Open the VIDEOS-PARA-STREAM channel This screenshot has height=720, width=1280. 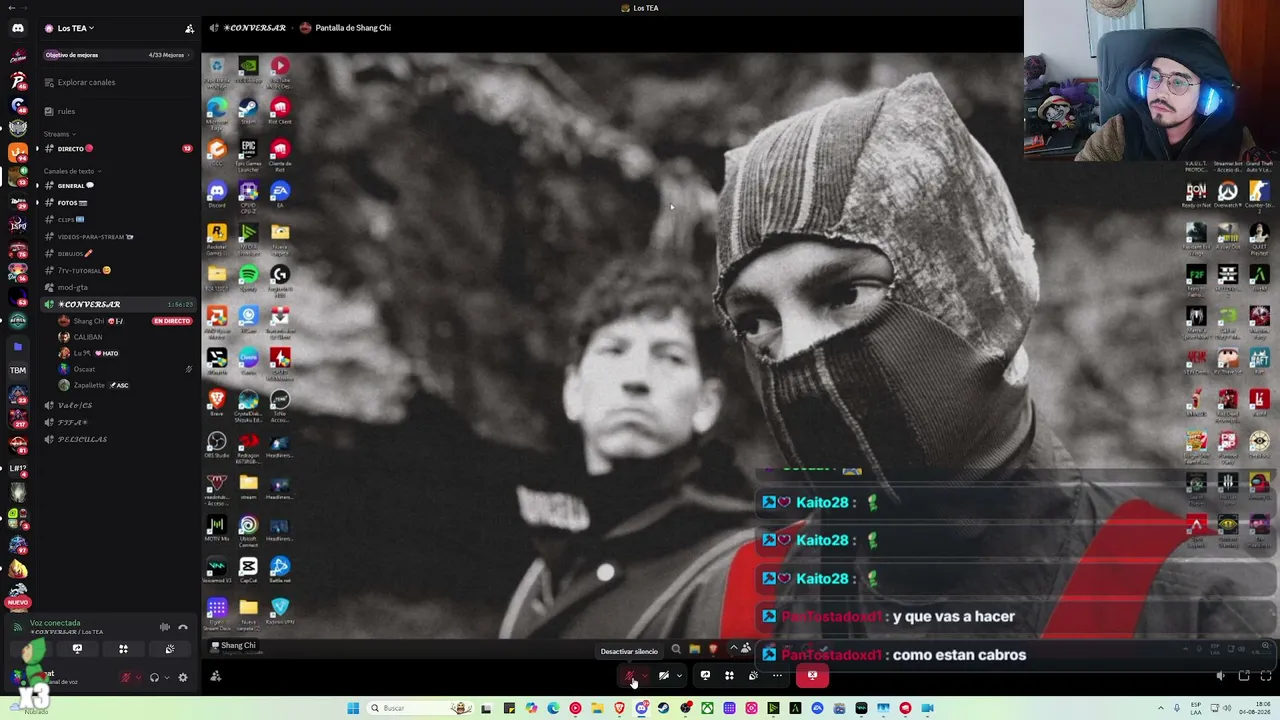tap(117, 237)
